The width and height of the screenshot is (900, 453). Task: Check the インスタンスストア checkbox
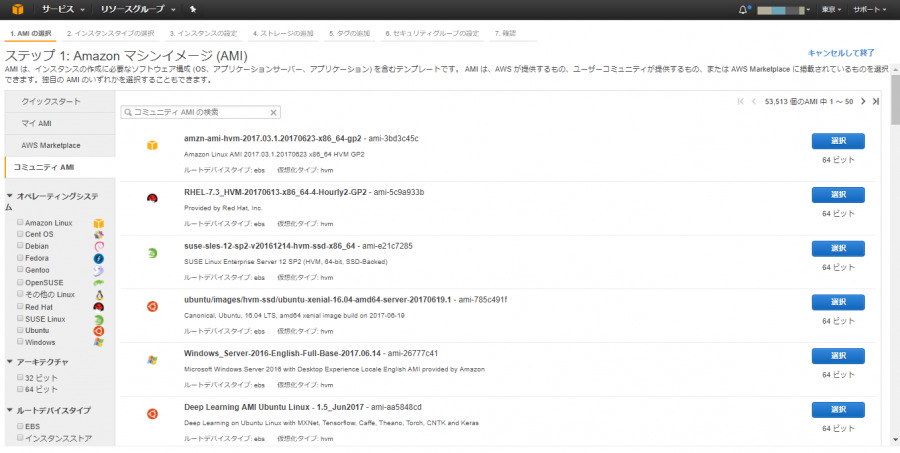(20, 437)
